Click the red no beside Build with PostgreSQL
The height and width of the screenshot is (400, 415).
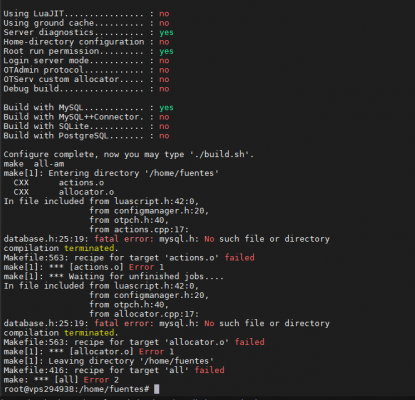click(164, 136)
